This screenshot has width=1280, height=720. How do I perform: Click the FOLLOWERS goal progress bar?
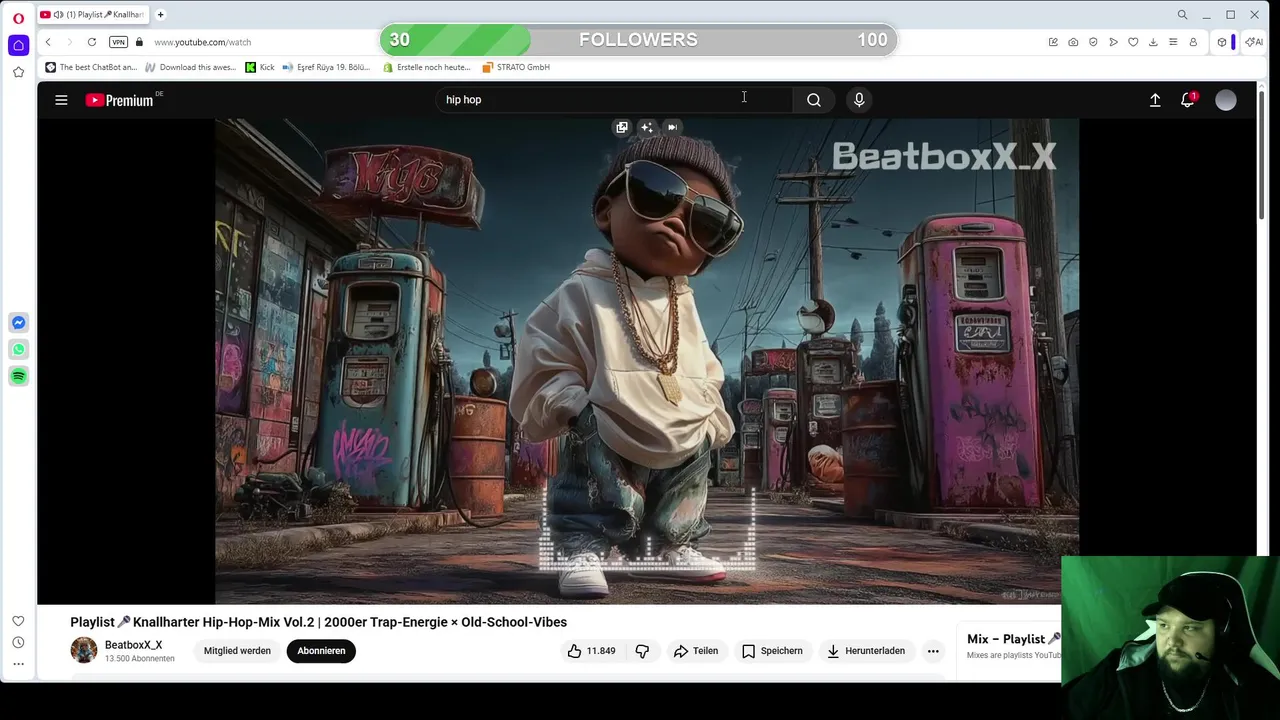(638, 40)
